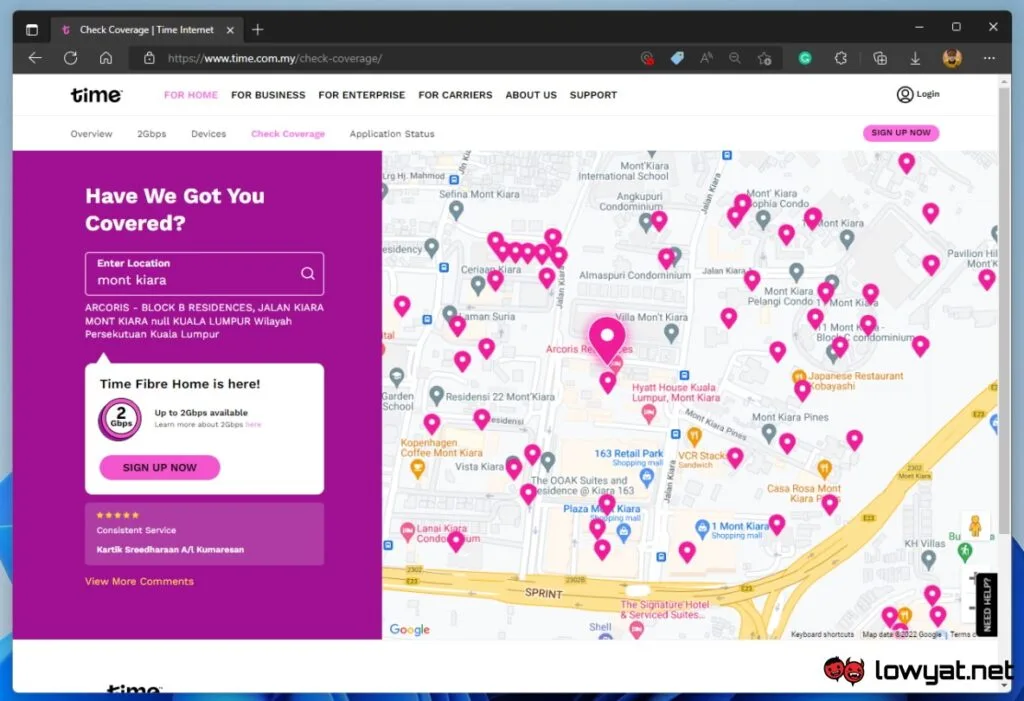Click the Hyatt House hotel marker
This screenshot has height=701, width=1024.
[x=648, y=414]
